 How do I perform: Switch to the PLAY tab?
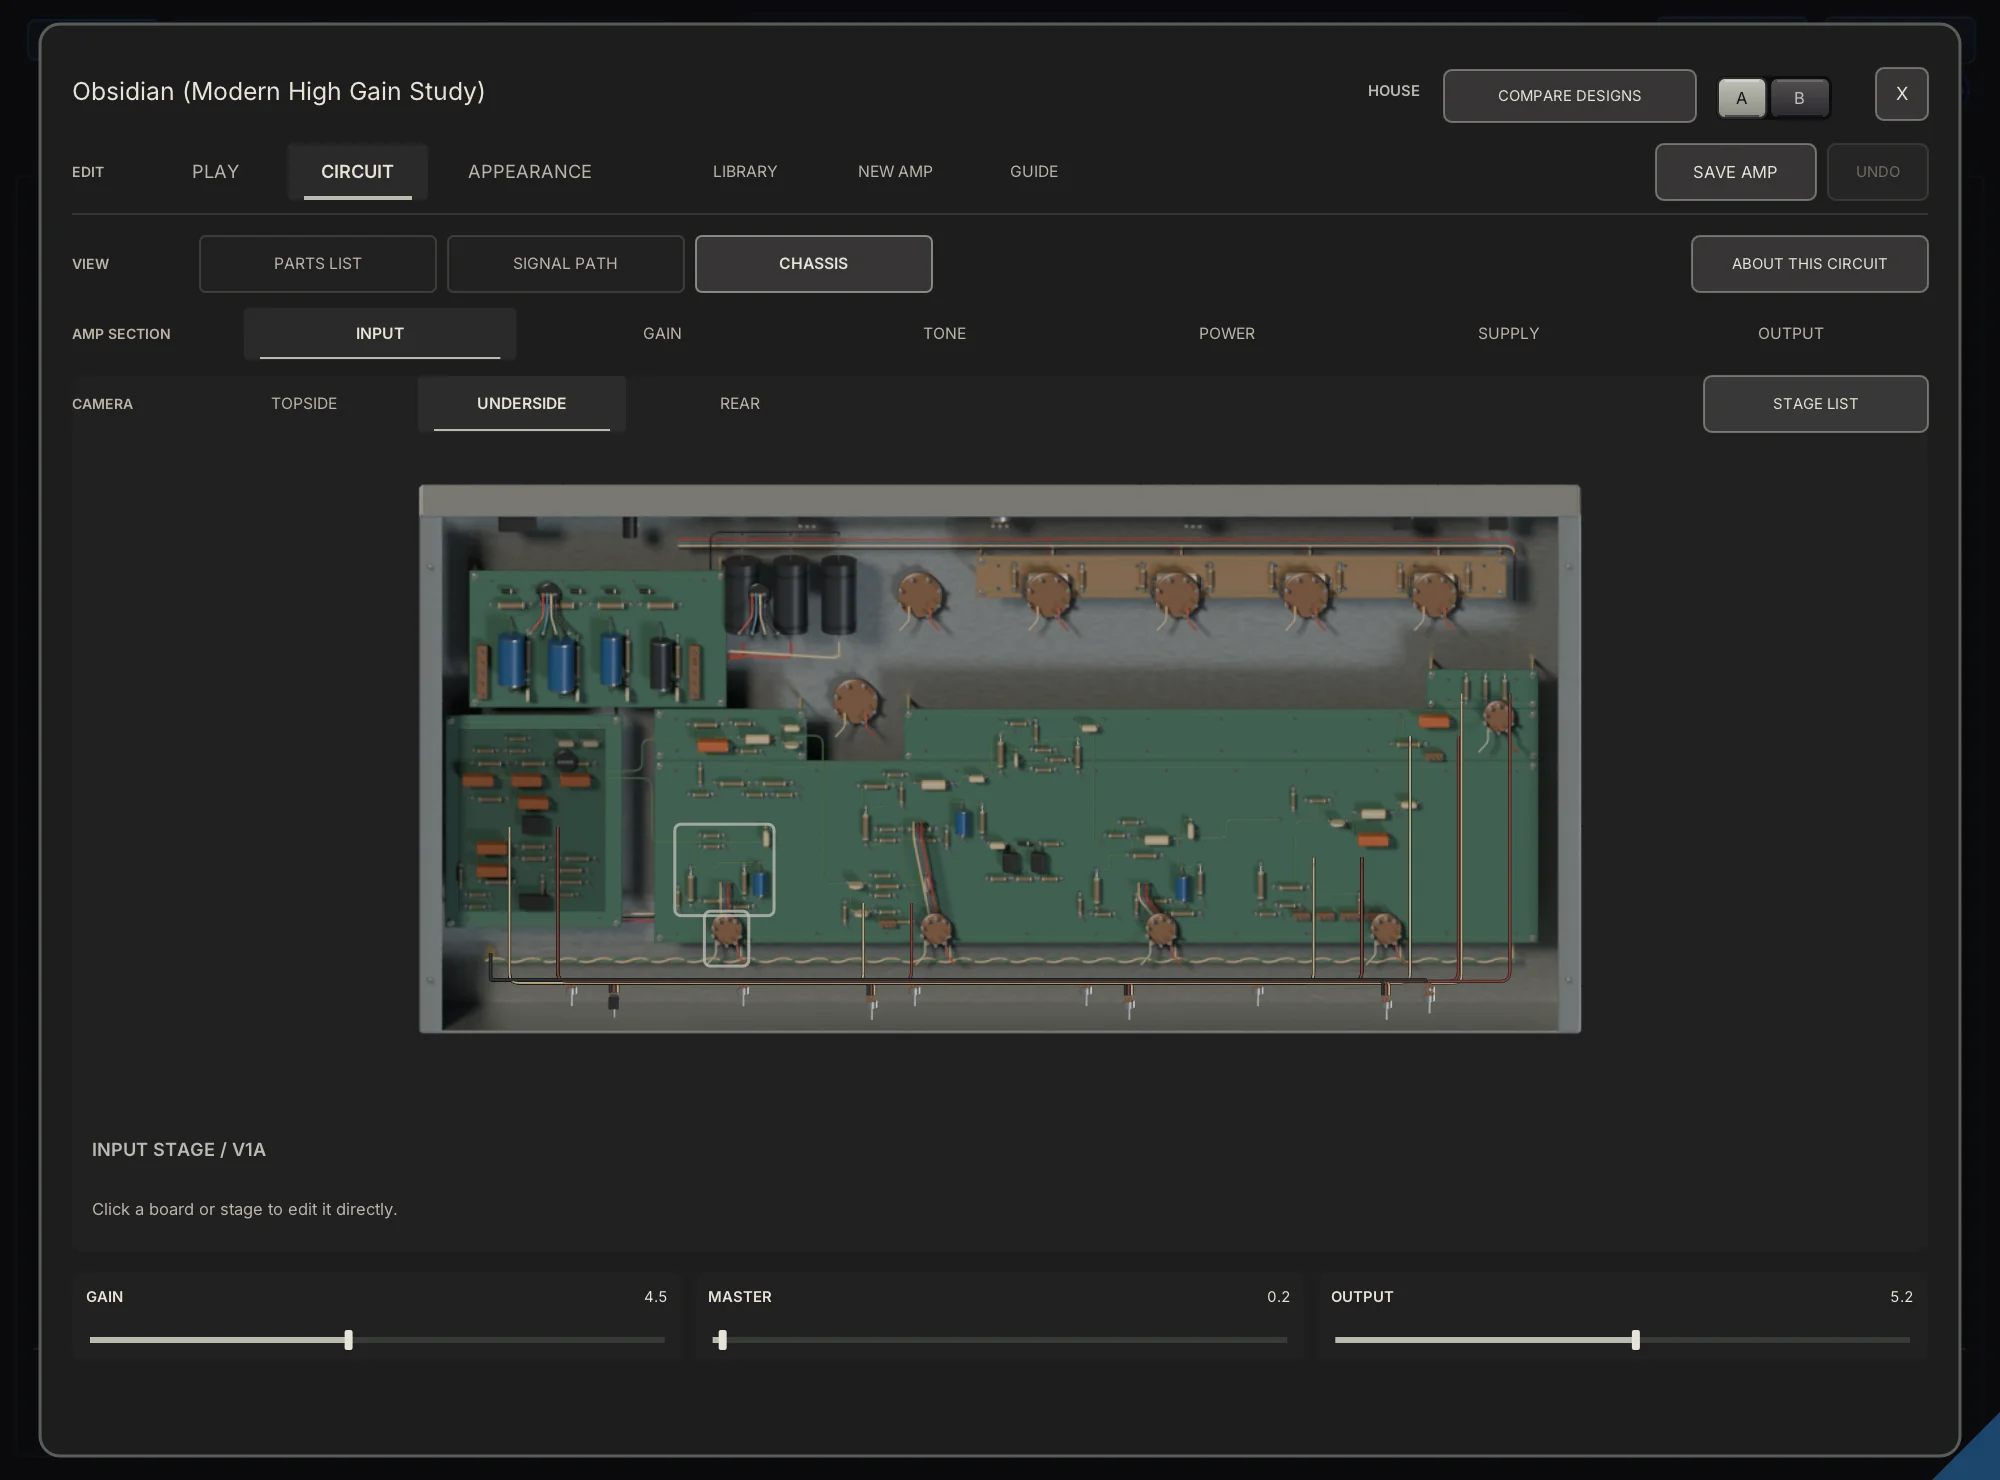click(x=215, y=172)
